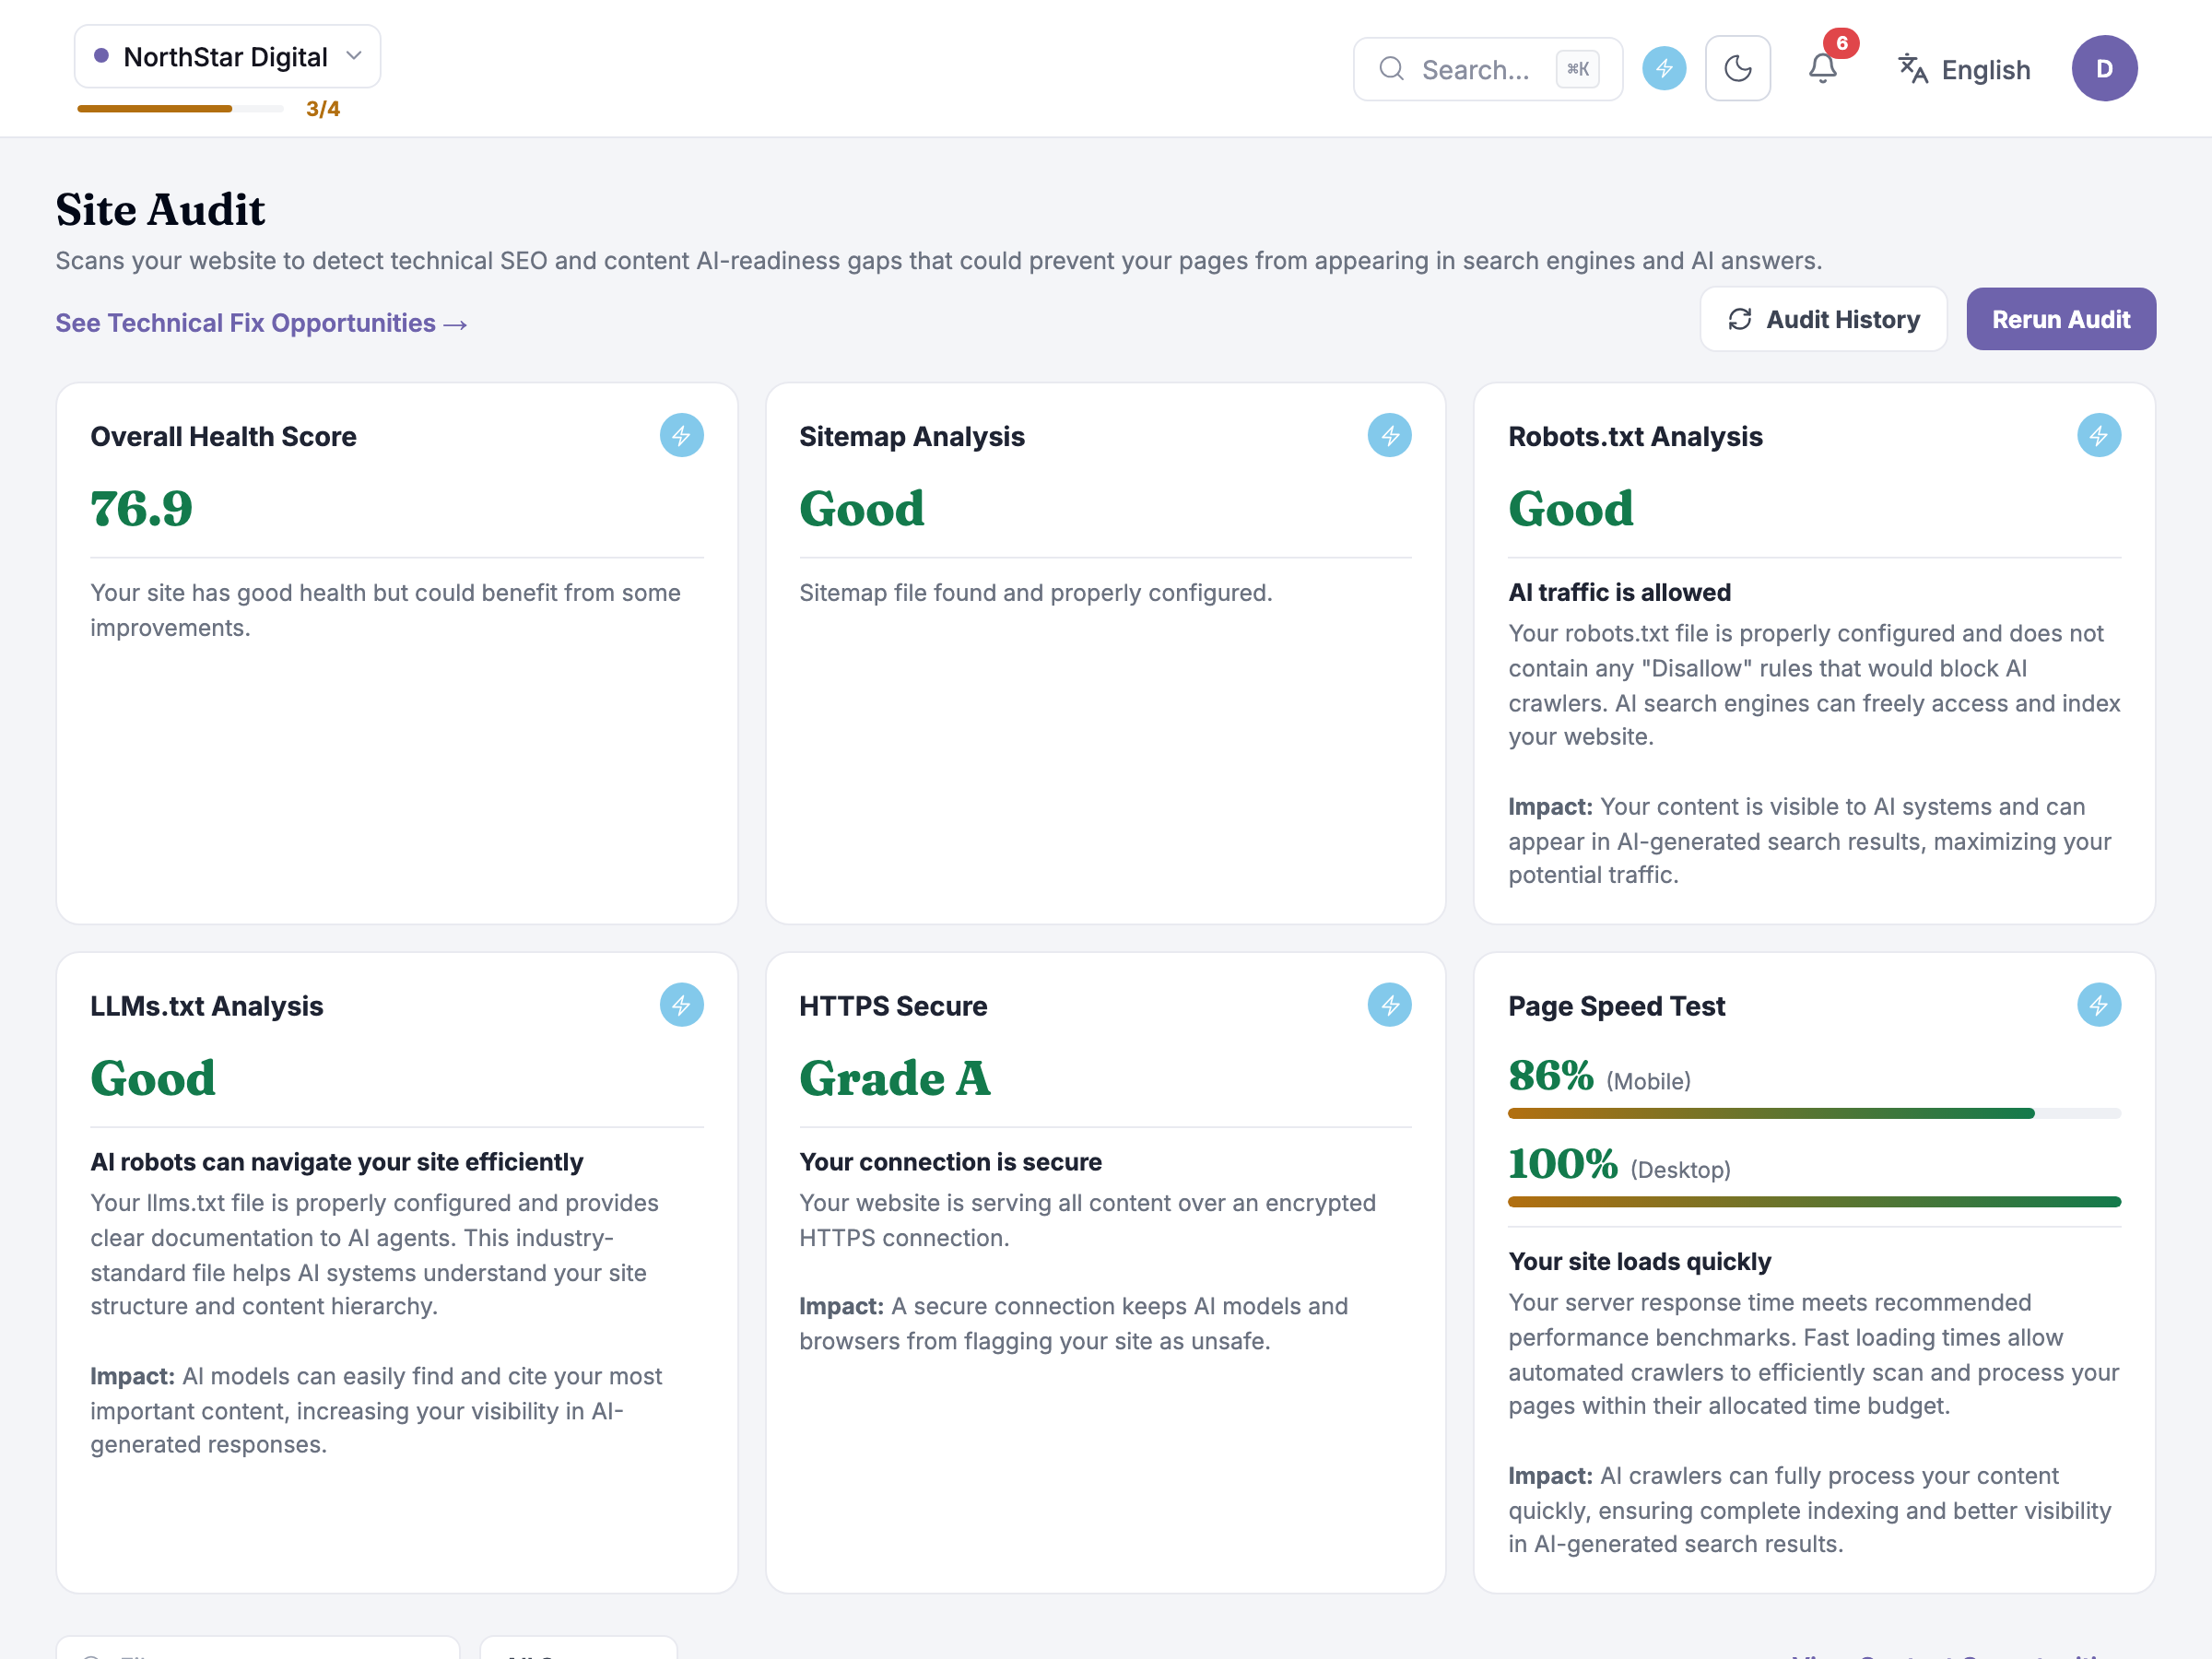Click the Rerun Audit button
Image resolution: width=2212 pixels, height=1659 pixels.
point(2061,320)
